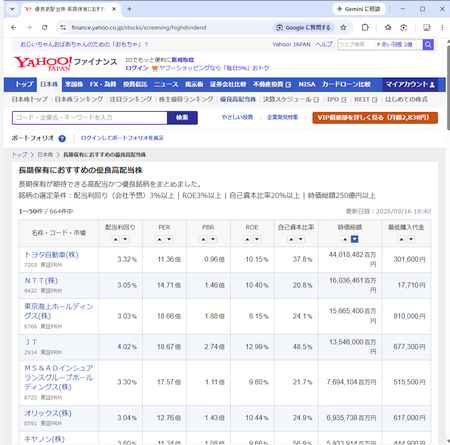Sort PBR ascending with up arrow

pos(203,239)
